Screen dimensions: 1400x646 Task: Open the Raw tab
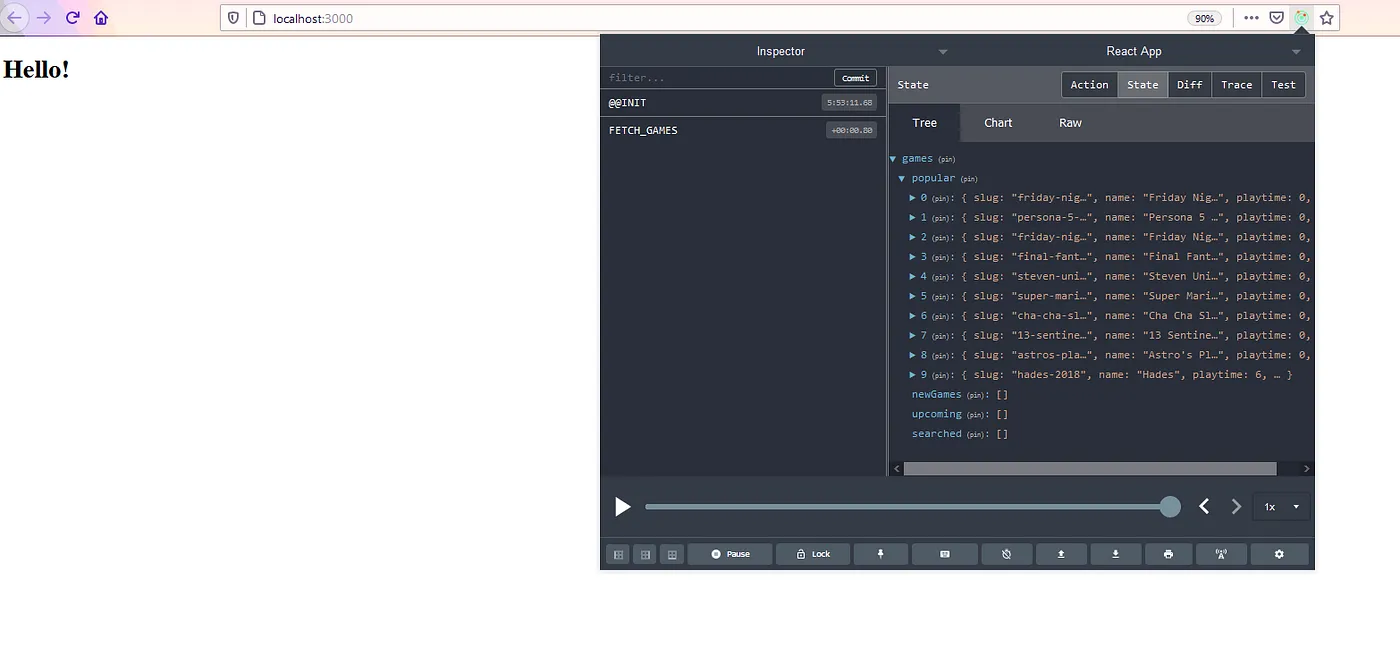point(1070,123)
